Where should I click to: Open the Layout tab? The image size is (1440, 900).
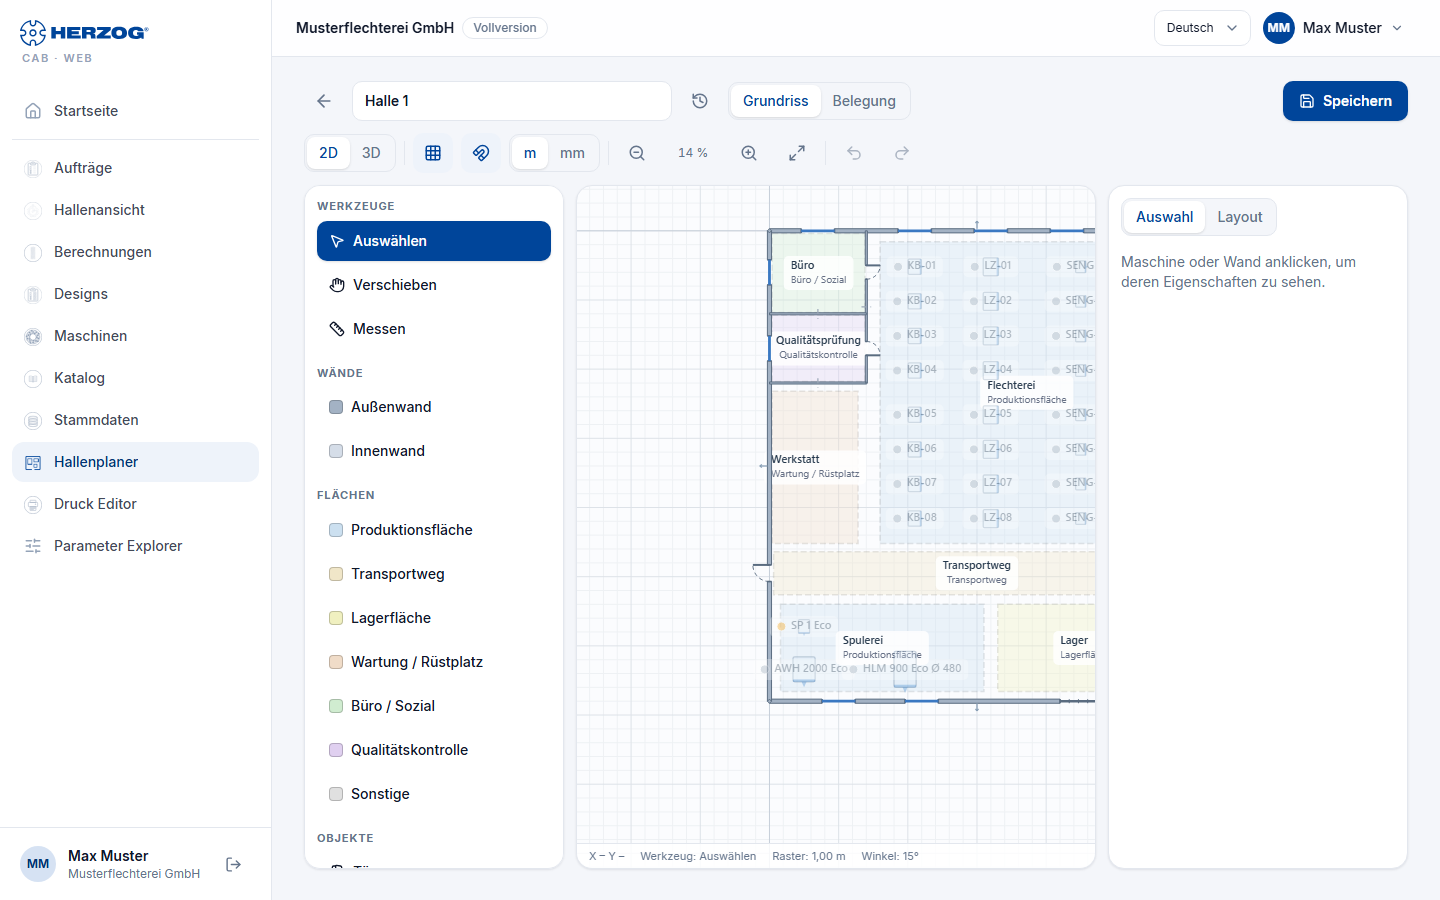pos(1239,217)
